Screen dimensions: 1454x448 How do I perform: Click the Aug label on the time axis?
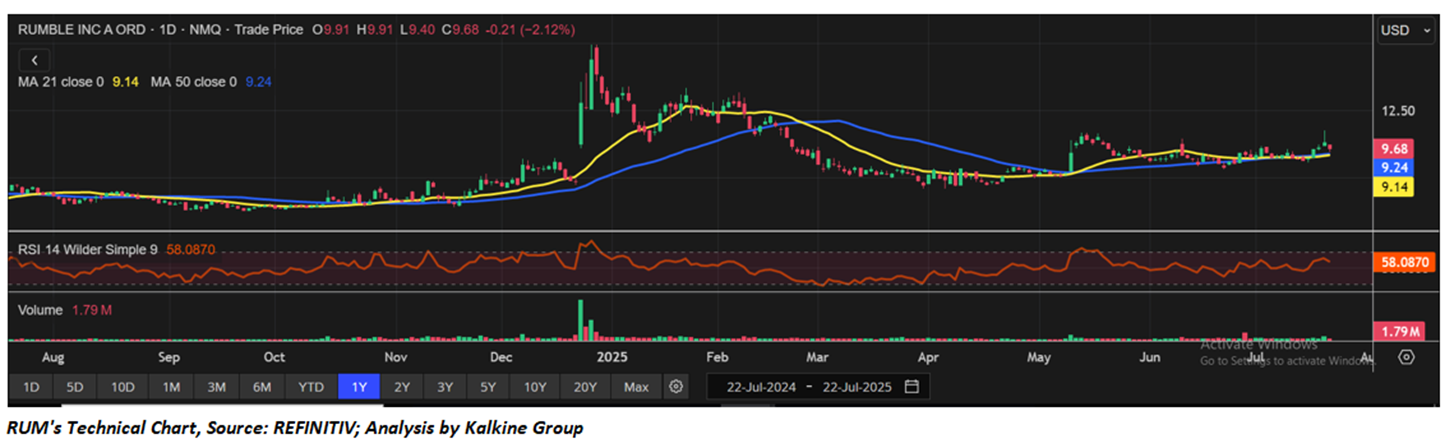(54, 358)
